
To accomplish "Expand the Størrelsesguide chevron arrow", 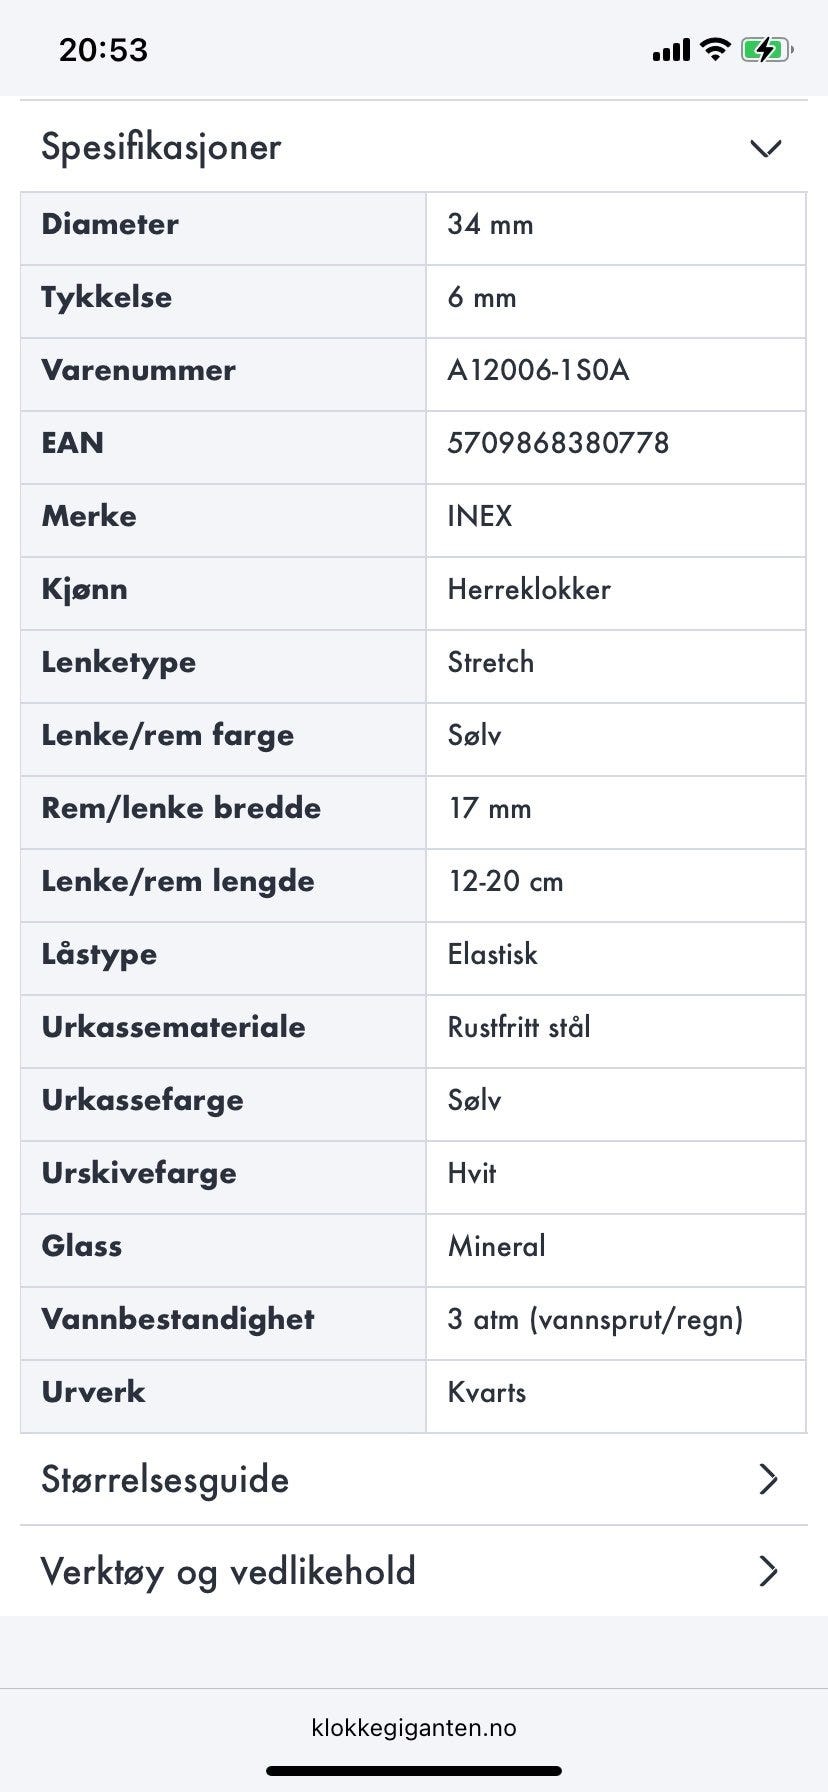I will pos(767,1479).
